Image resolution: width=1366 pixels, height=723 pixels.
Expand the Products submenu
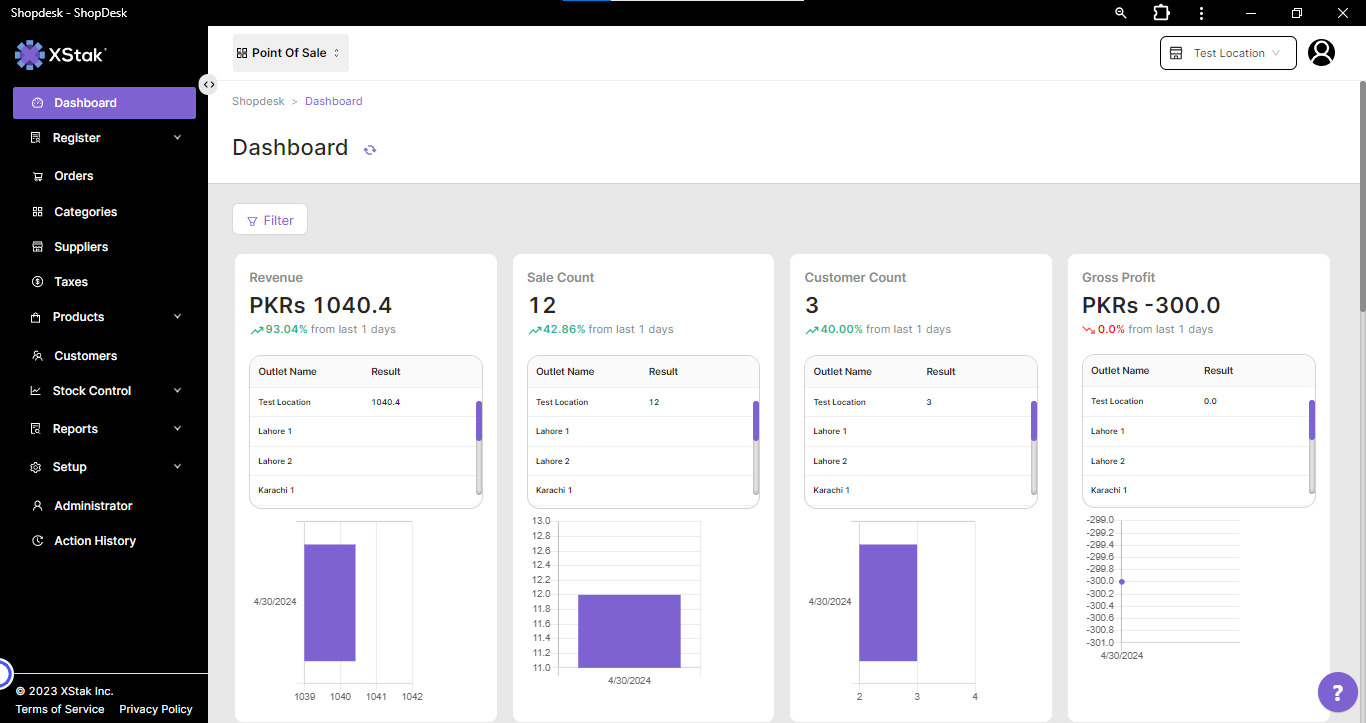point(104,317)
